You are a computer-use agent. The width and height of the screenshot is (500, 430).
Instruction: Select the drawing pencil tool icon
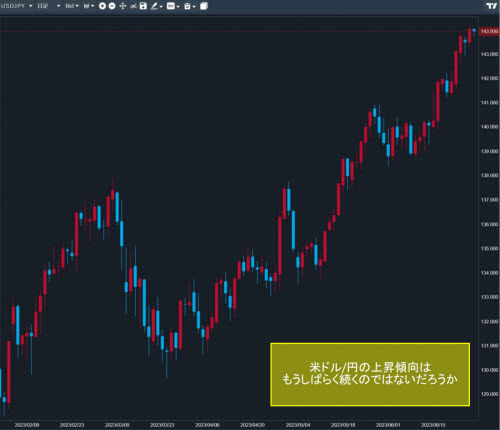[154, 6]
